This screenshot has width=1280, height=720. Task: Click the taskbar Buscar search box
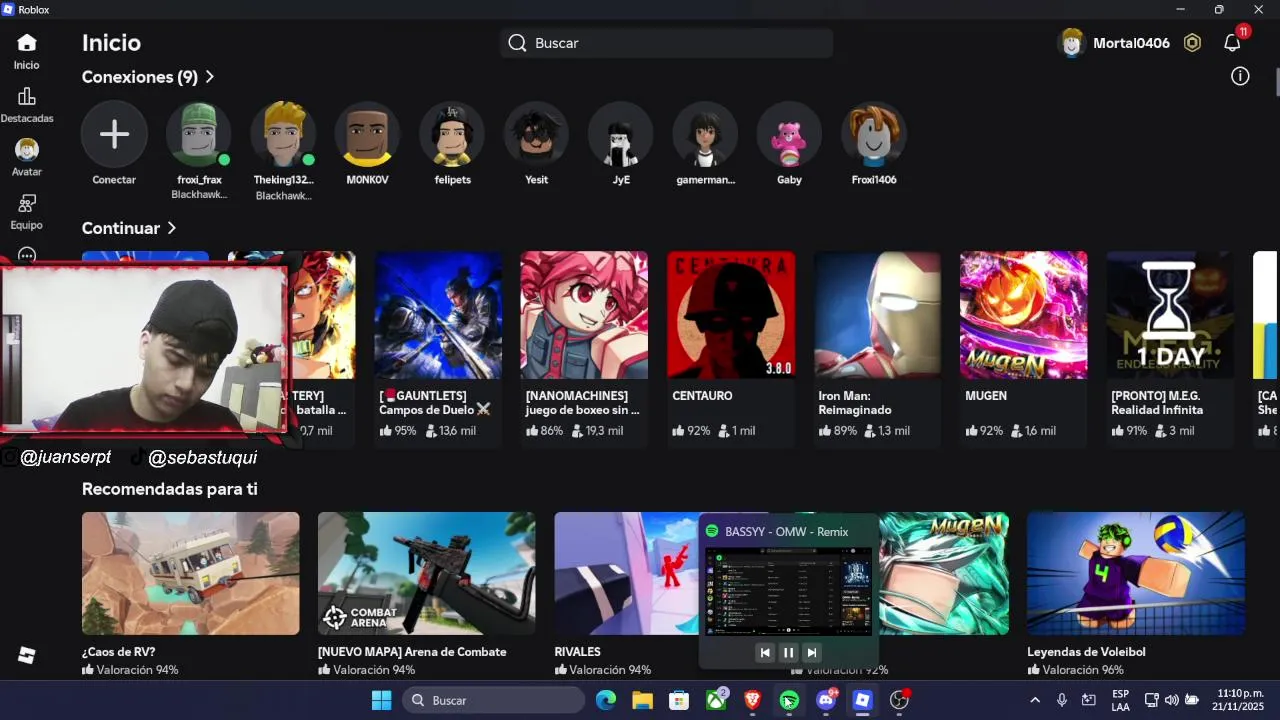point(494,700)
